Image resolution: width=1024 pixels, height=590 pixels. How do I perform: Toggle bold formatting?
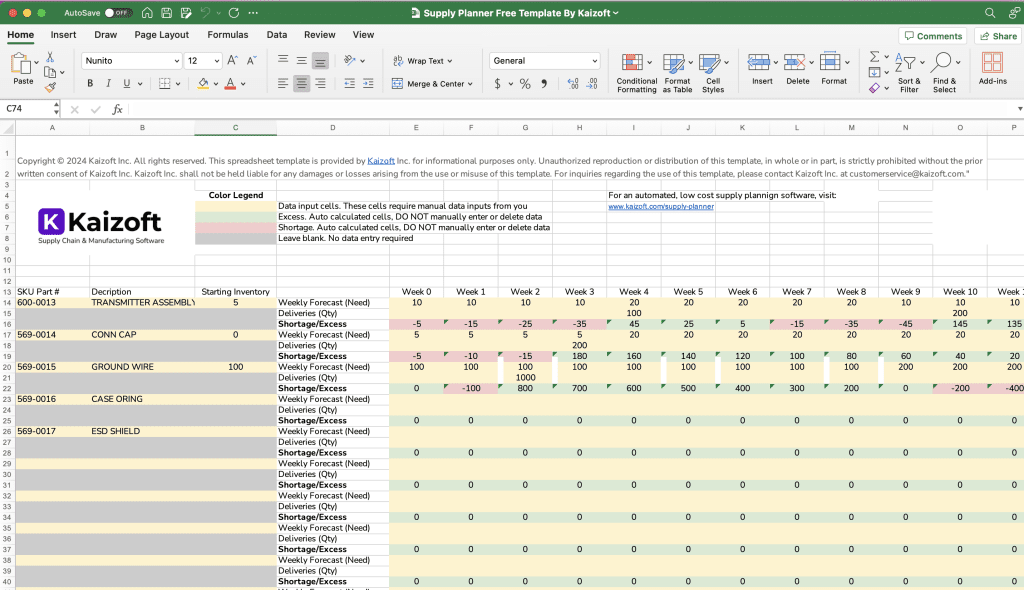pos(91,84)
